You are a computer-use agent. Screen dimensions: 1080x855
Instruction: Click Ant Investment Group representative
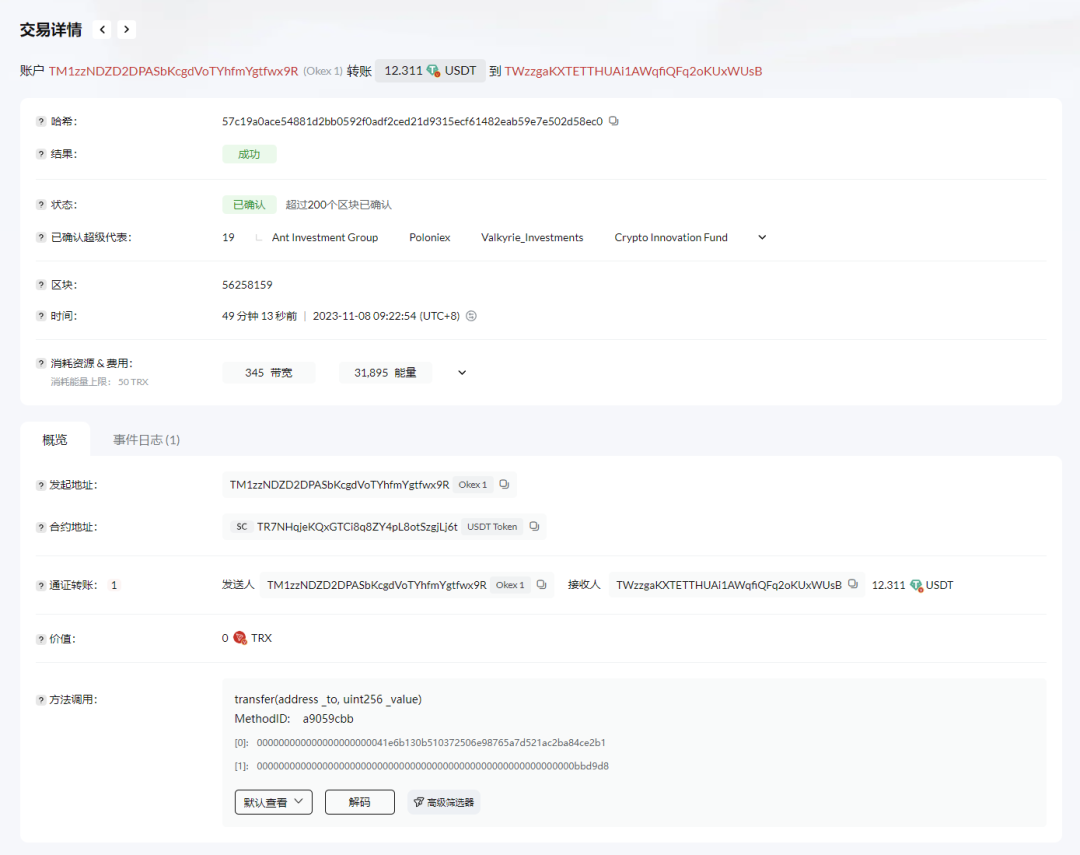[x=325, y=238]
